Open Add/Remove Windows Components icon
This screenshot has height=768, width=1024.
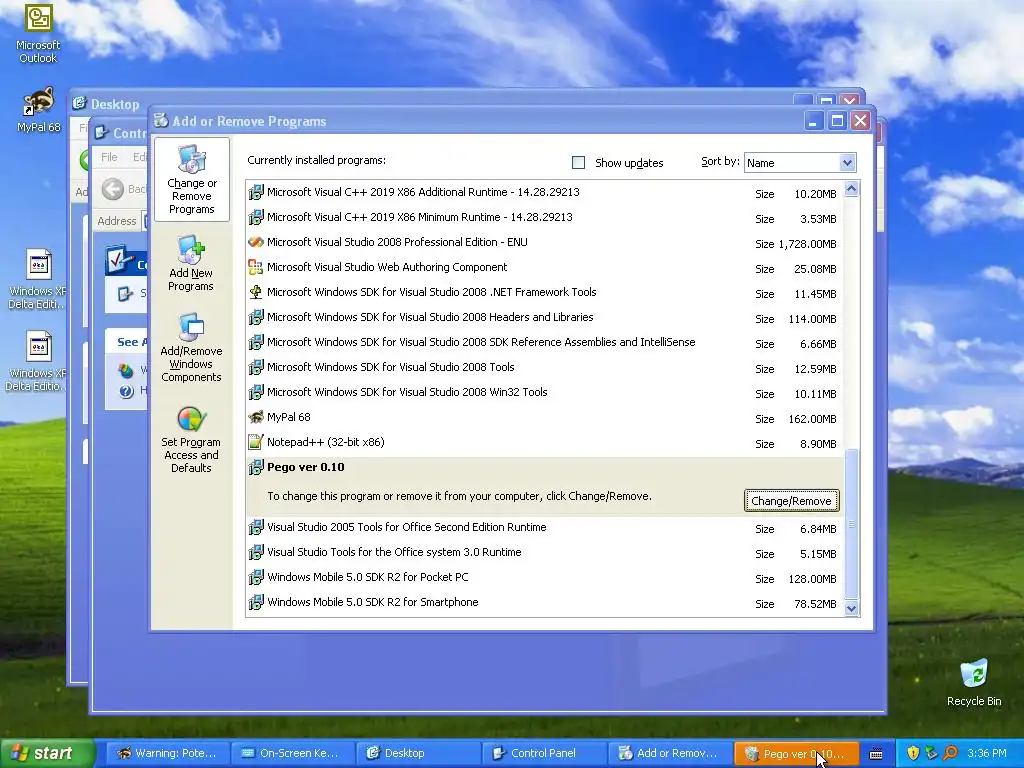pyautogui.click(x=191, y=347)
